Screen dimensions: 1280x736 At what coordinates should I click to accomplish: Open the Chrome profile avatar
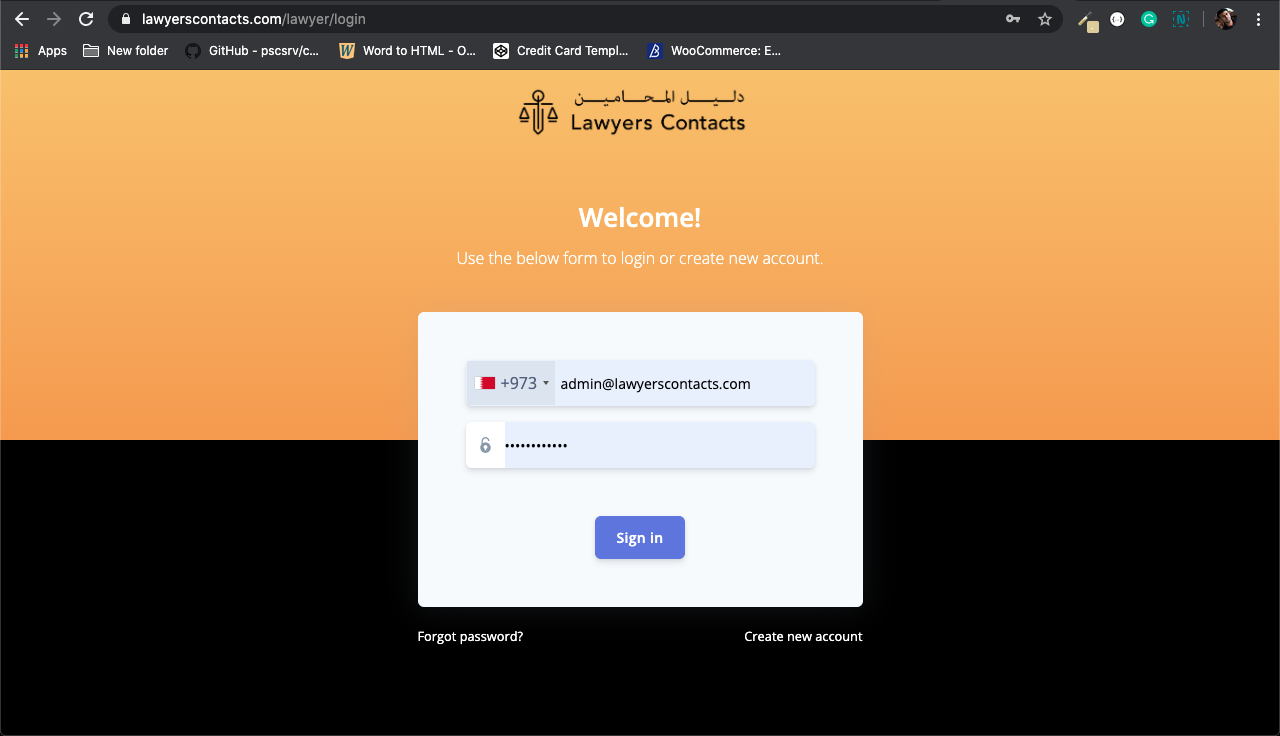1225,19
